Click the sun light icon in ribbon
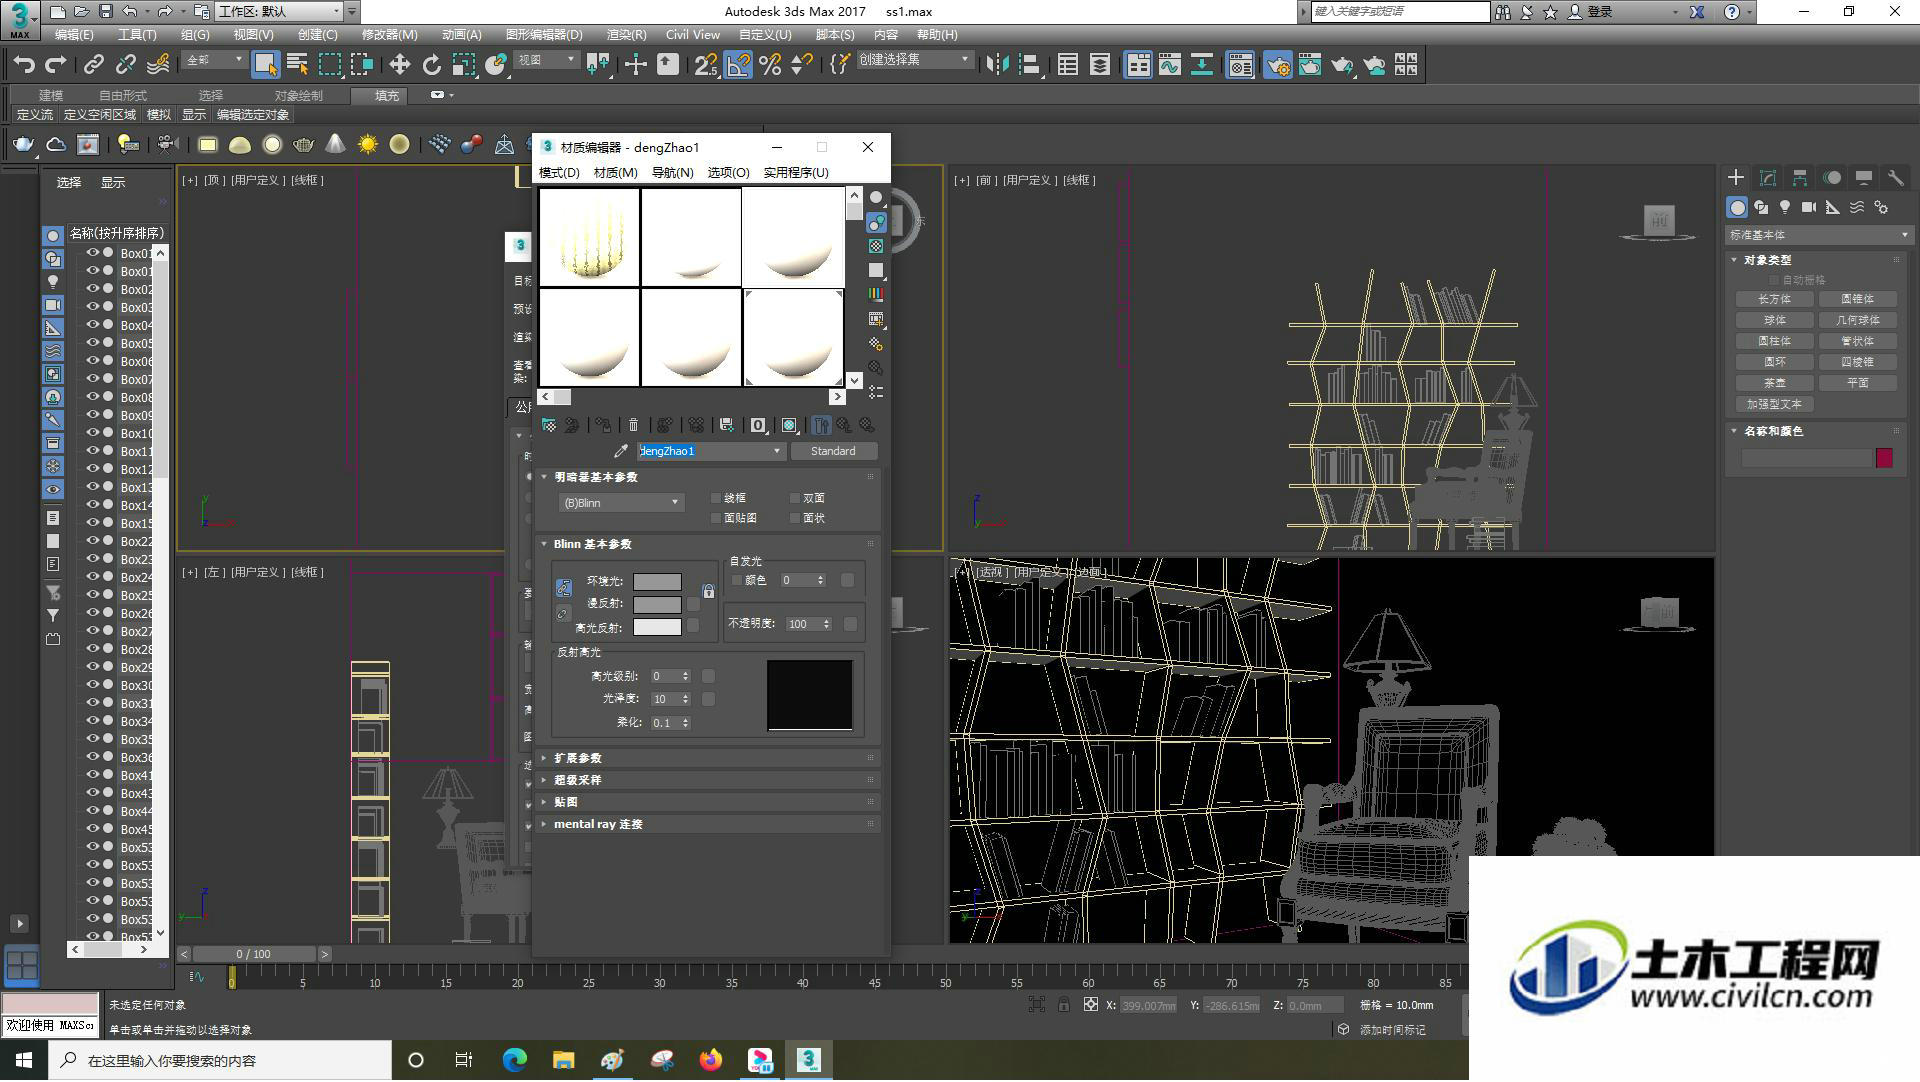1920x1082 pixels. click(368, 145)
